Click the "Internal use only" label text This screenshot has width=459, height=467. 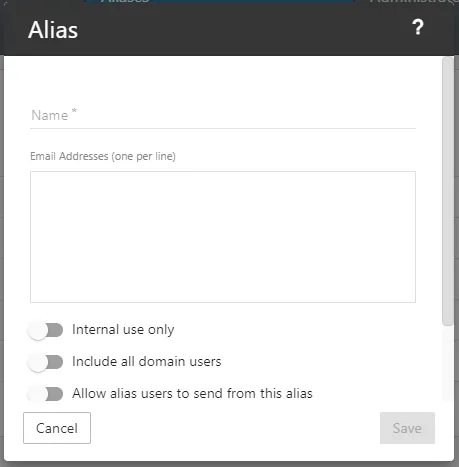click(123, 330)
